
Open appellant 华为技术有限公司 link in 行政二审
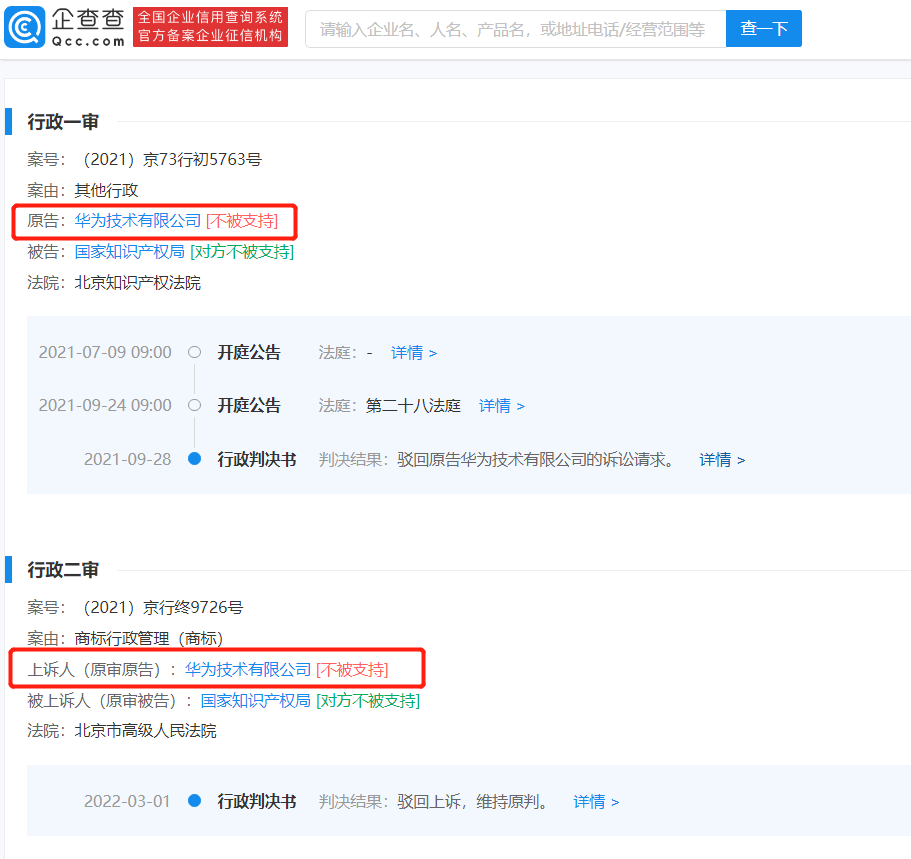(248, 670)
